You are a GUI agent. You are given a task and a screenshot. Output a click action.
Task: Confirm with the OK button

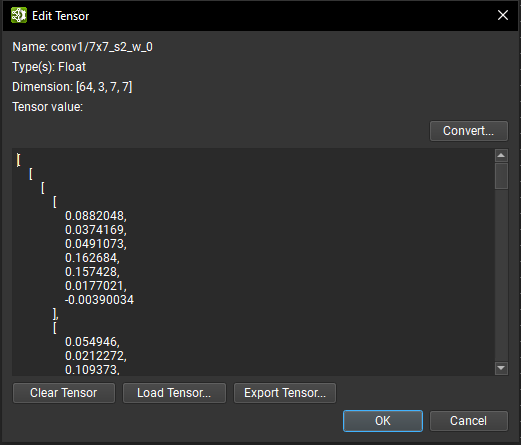coord(383,421)
